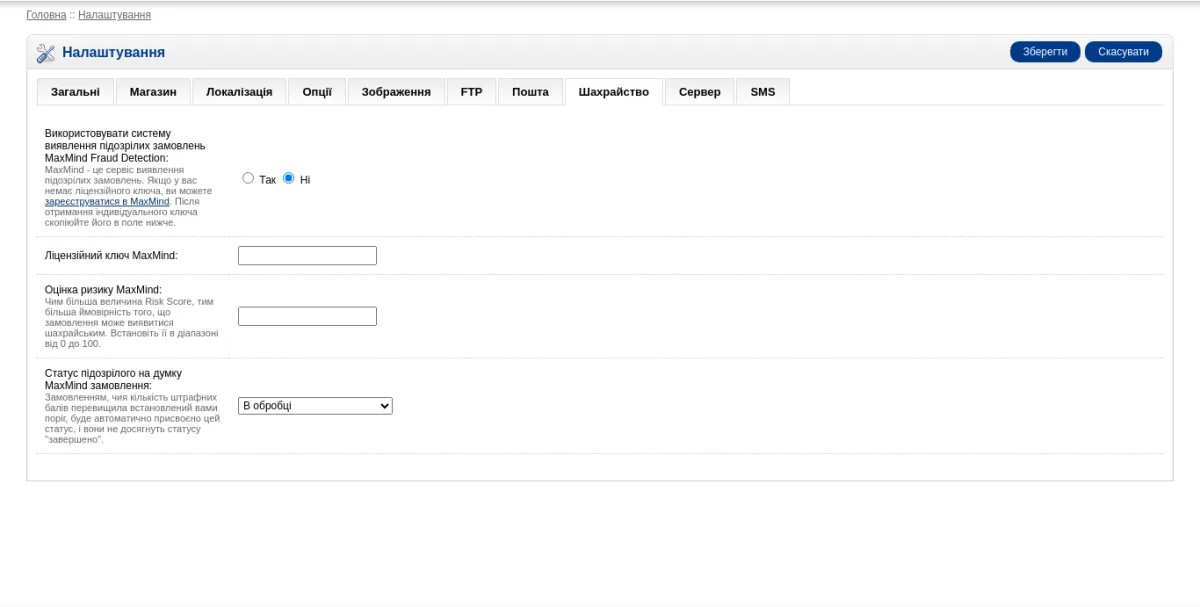Open the suspicious order status dropdown
This screenshot has height=607, width=1200.
click(315, 406)
